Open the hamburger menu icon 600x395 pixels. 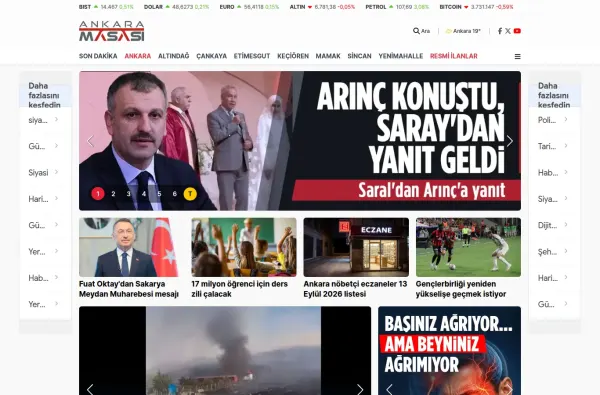pyautogui.click(x=517, y=57)
